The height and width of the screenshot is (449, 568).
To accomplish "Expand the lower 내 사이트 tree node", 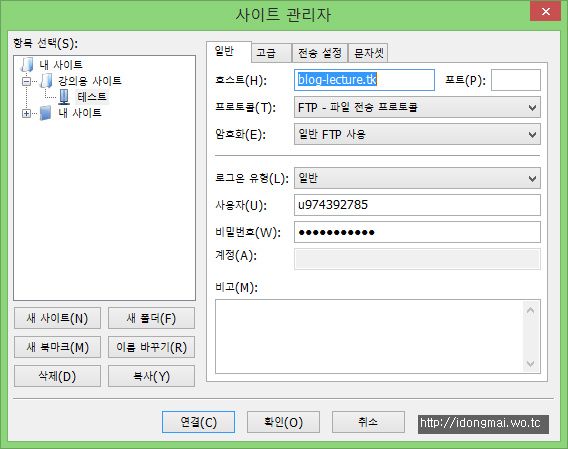I will [x=26, y=113].
